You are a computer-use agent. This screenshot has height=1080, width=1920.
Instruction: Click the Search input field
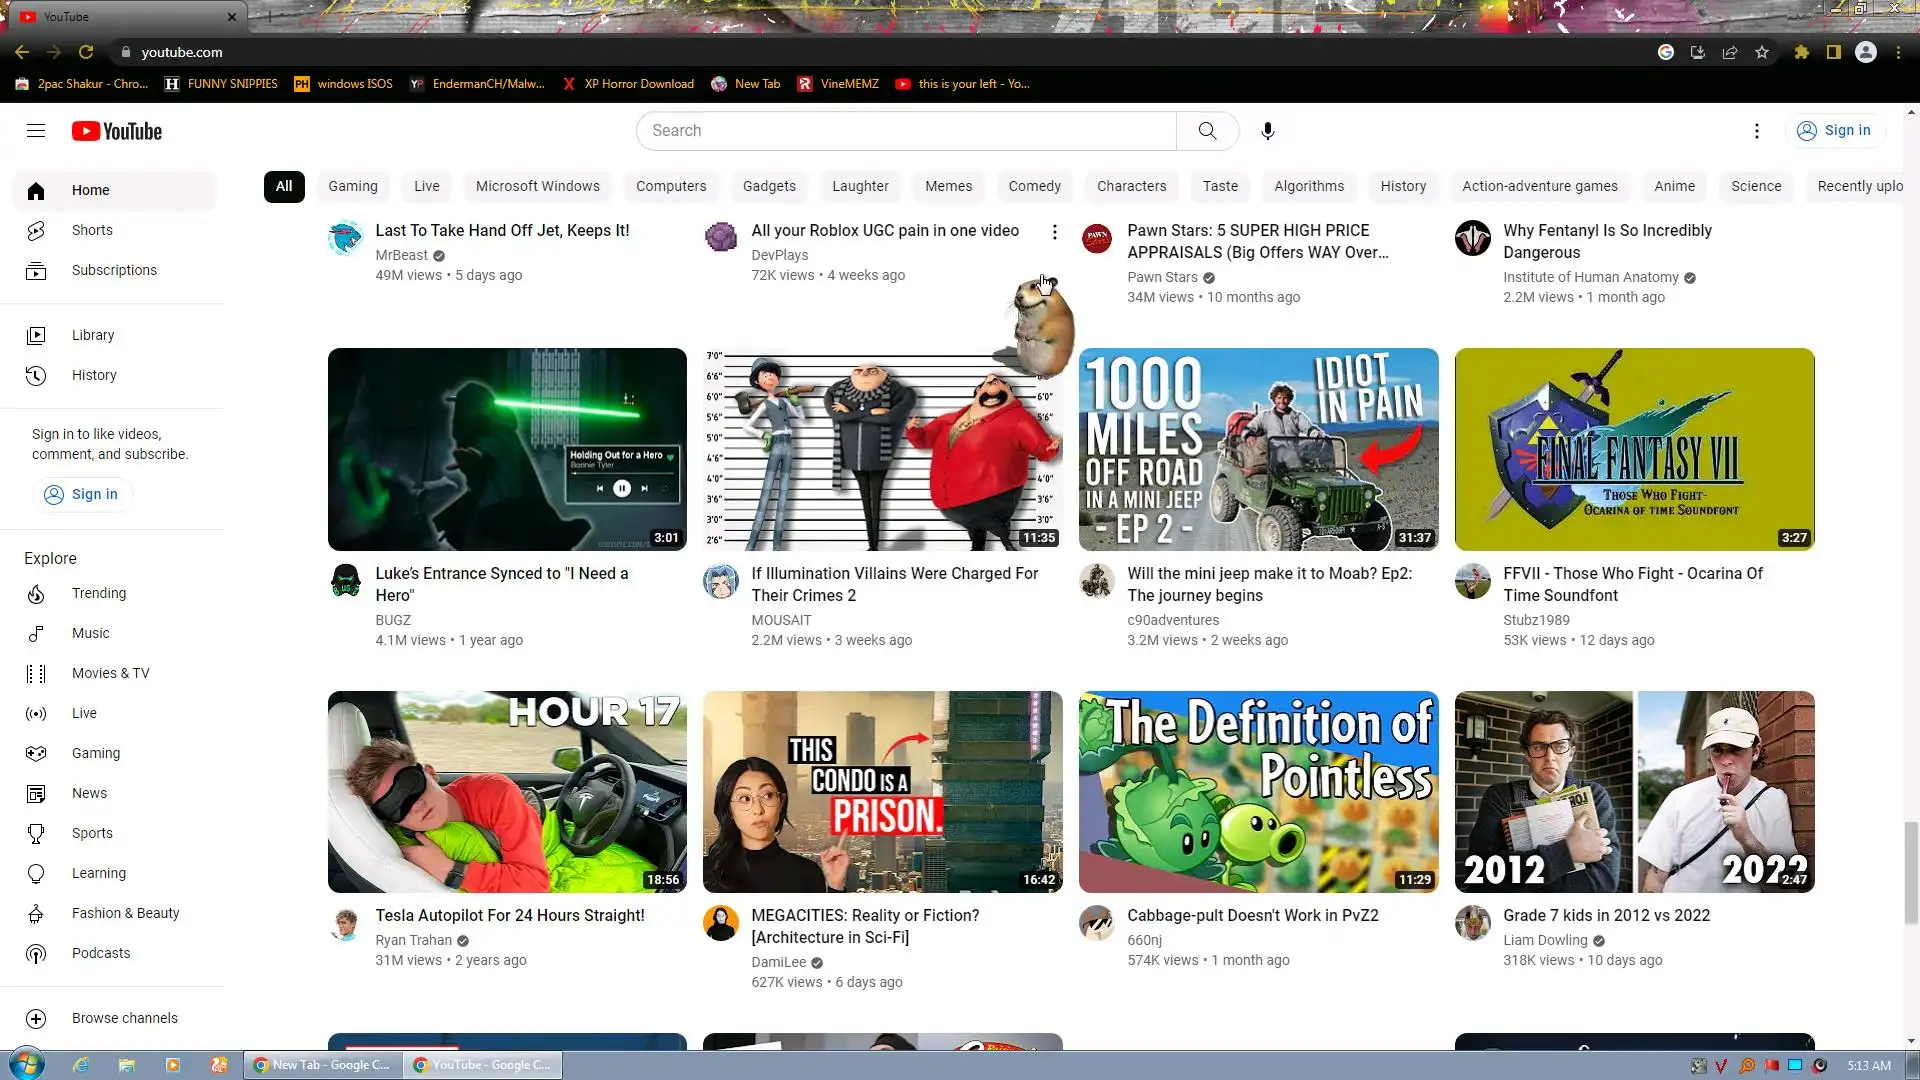pos(905,131)
